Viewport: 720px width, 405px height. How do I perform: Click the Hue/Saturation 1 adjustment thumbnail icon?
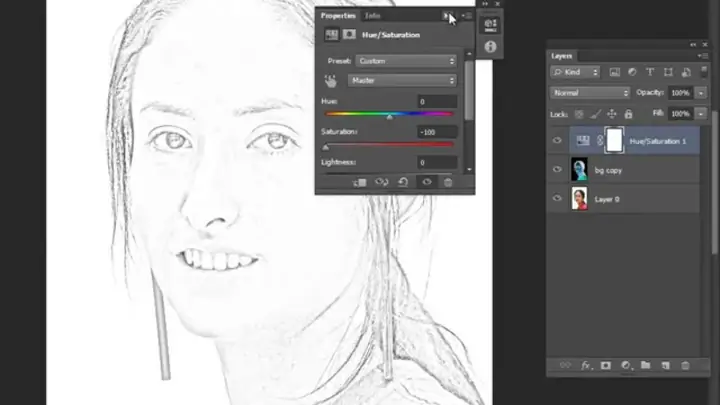[583, 141]
